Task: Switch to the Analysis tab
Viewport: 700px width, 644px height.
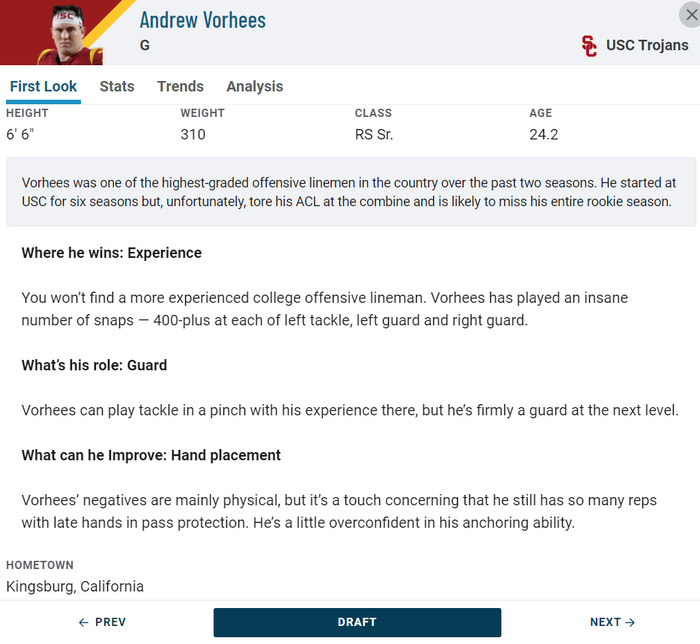Action: pos(254,86)
